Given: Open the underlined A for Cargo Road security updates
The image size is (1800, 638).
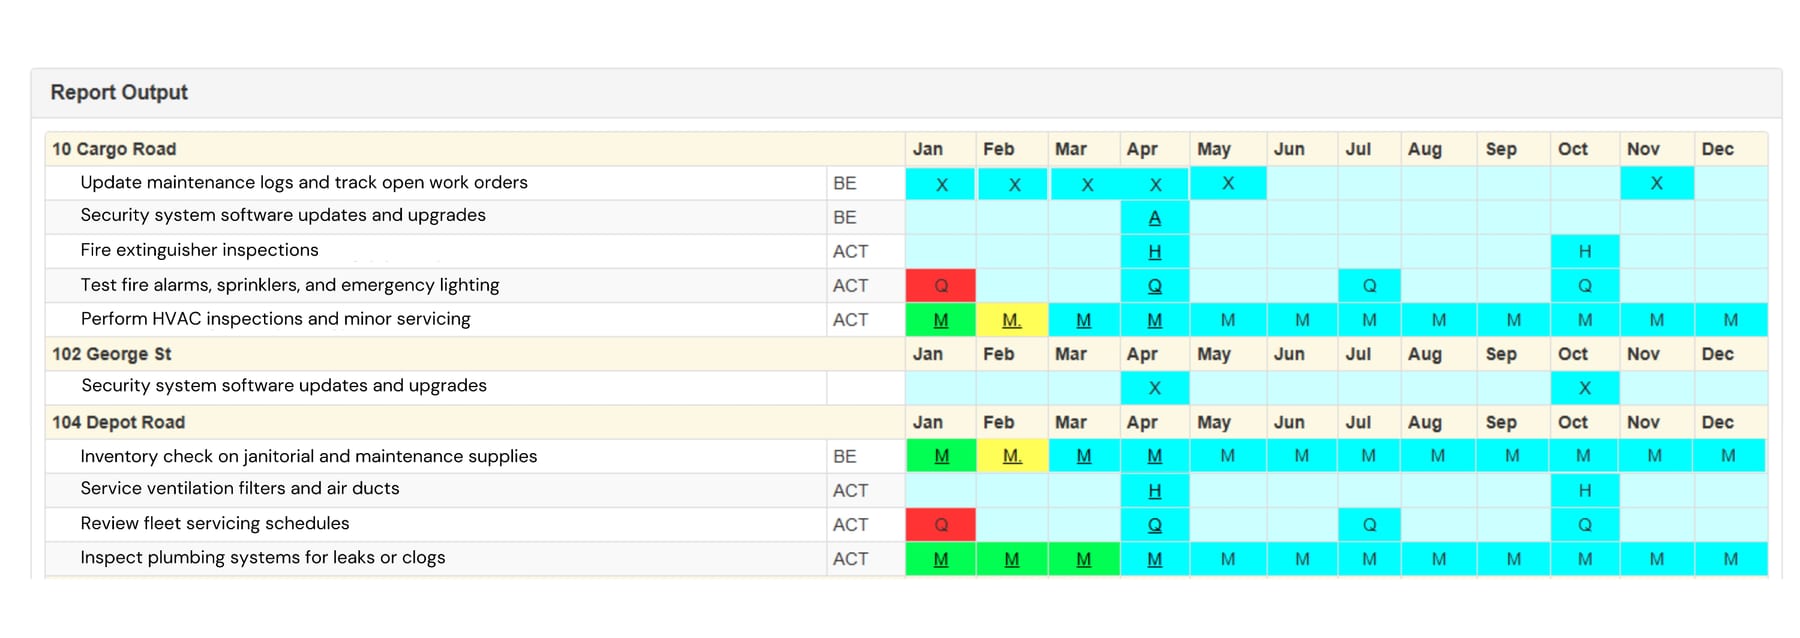Looking at the screenshot, I should pos(1154,218).
